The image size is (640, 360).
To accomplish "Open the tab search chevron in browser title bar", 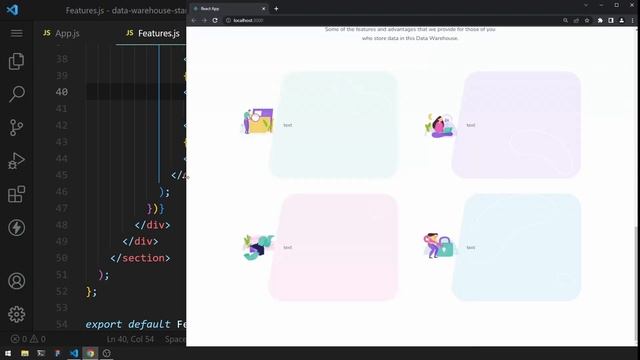I will click(586, 5).
